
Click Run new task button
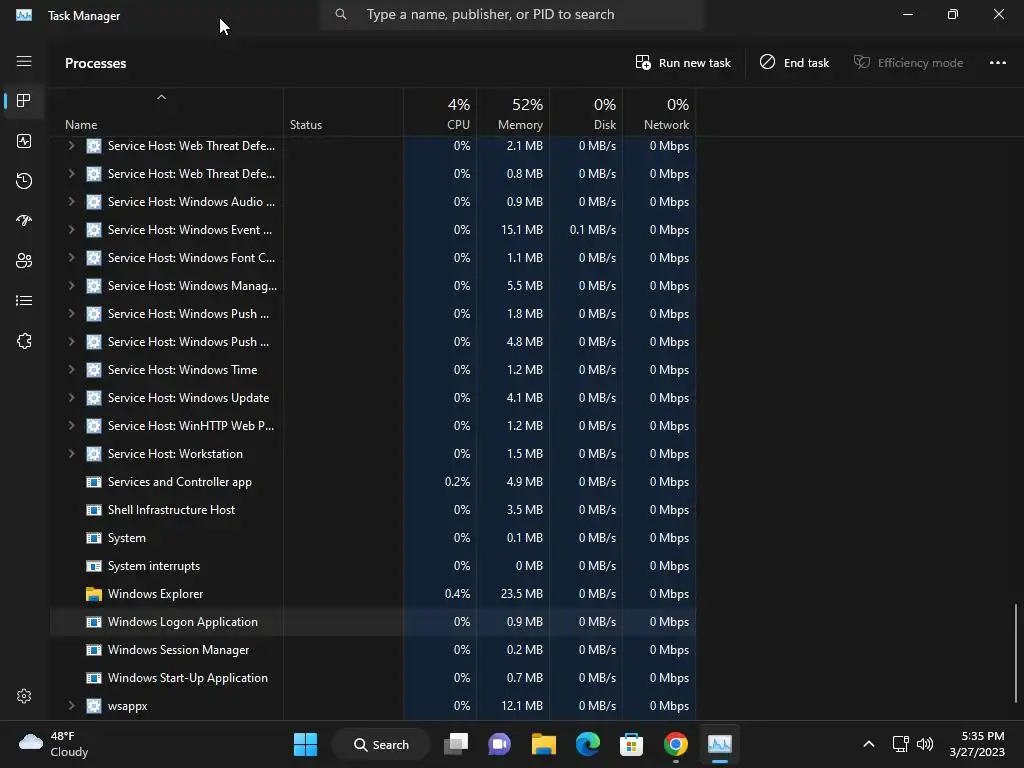click(x=683, y=63)
